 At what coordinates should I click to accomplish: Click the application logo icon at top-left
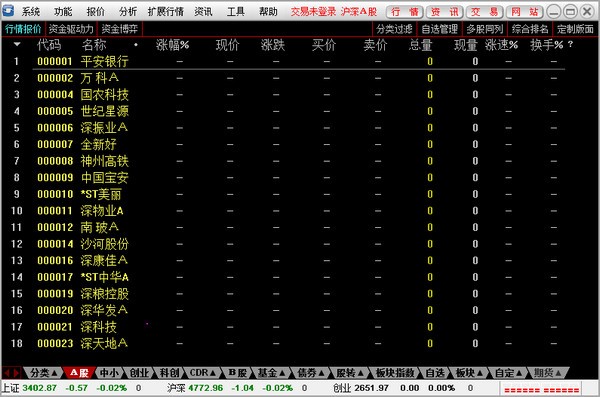point(8,11)
